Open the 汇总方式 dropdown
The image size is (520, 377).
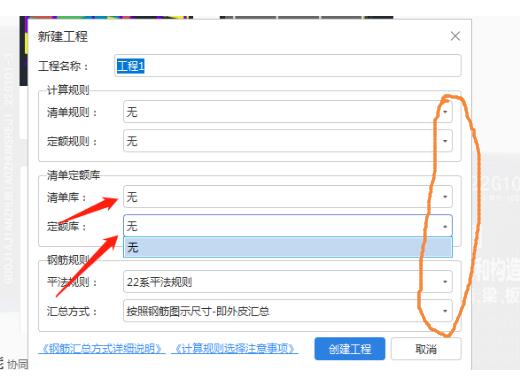(x=288, y=311)
